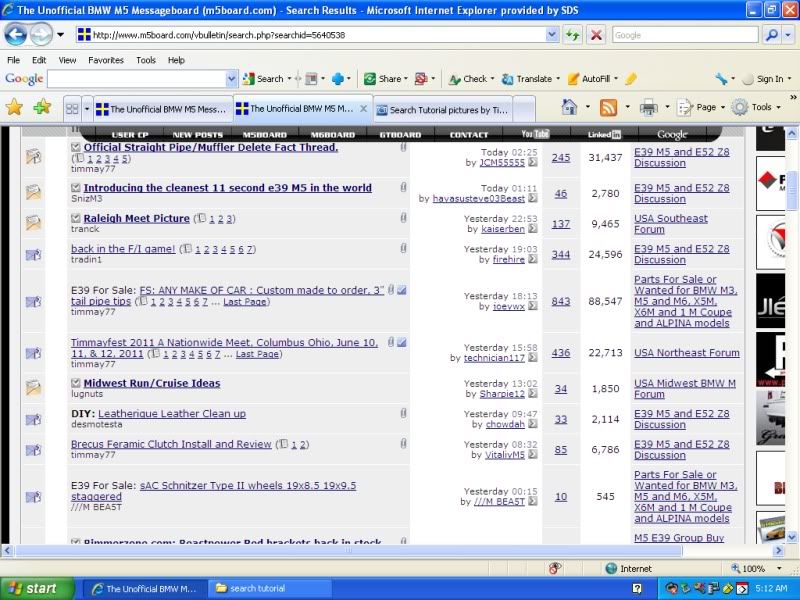This screenshot has width=800, height=600.
Task: Open the back in the F/I game! thread
Action: tap(123, 249)
